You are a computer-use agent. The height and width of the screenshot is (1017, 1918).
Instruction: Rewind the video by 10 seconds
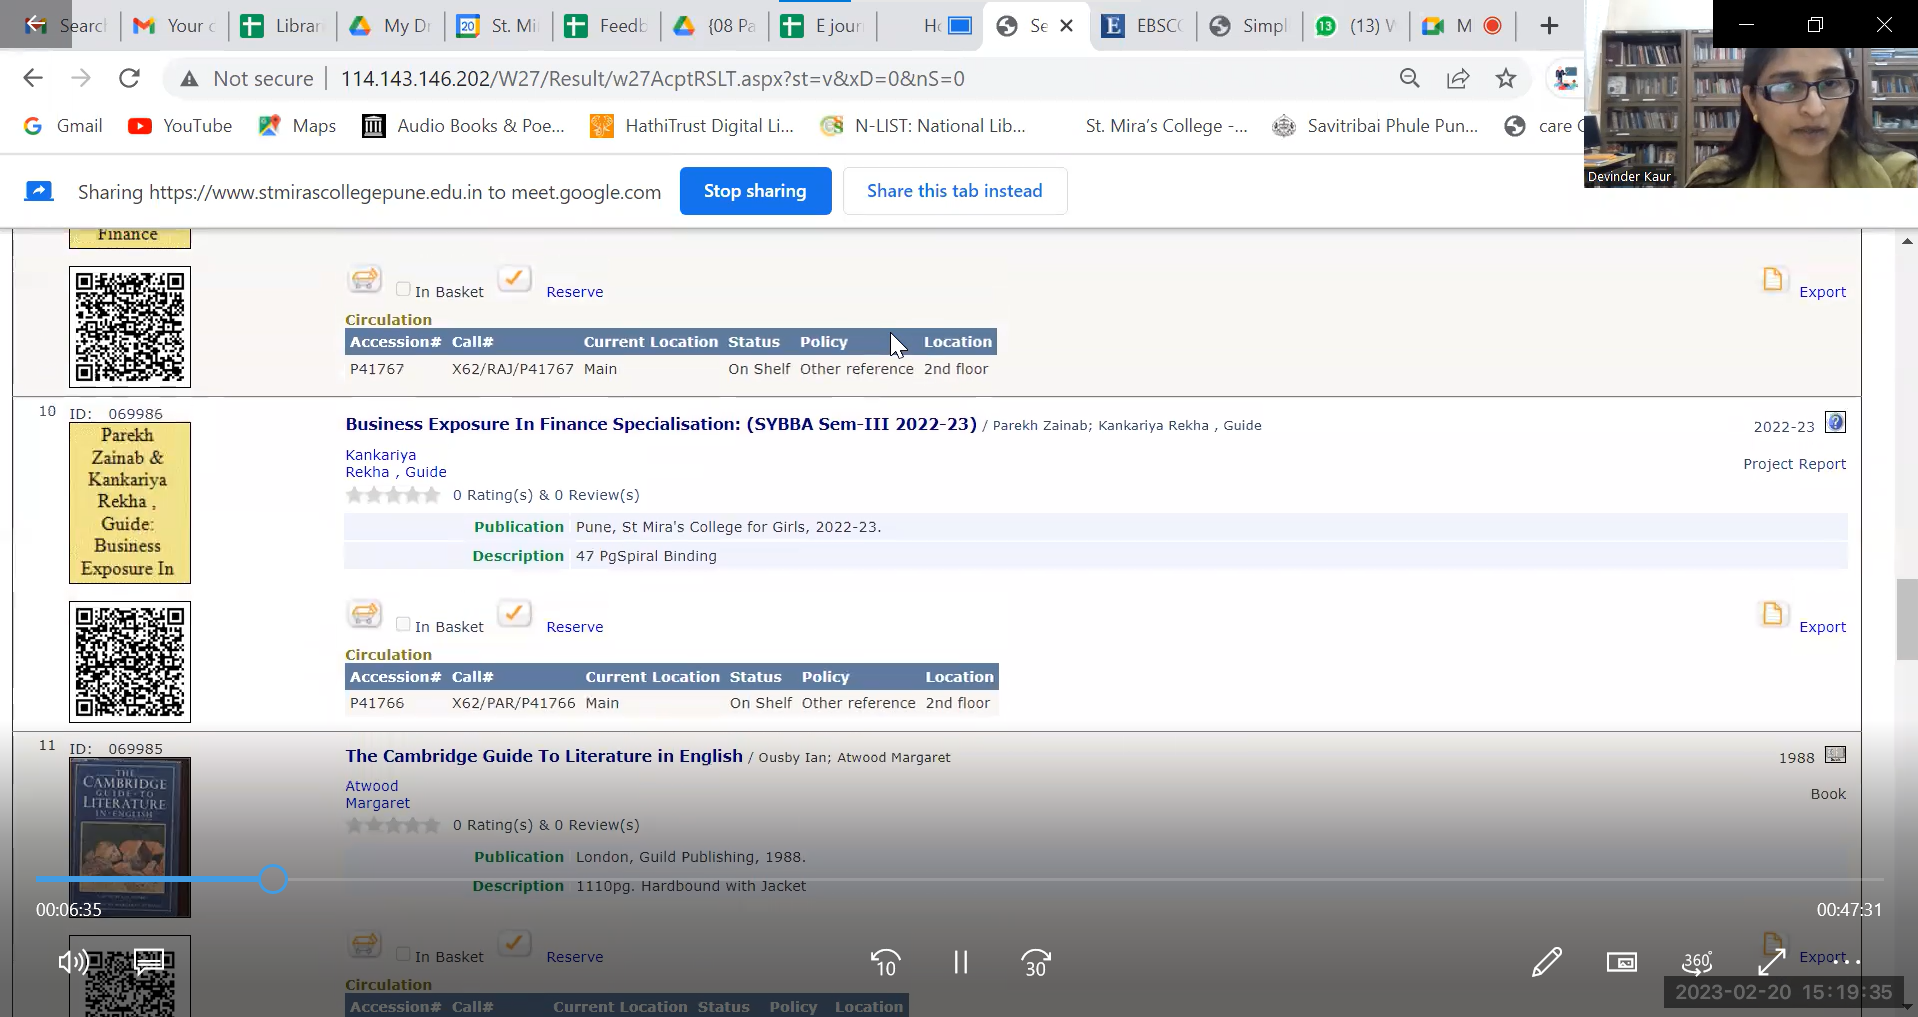(x=885, y=962)
